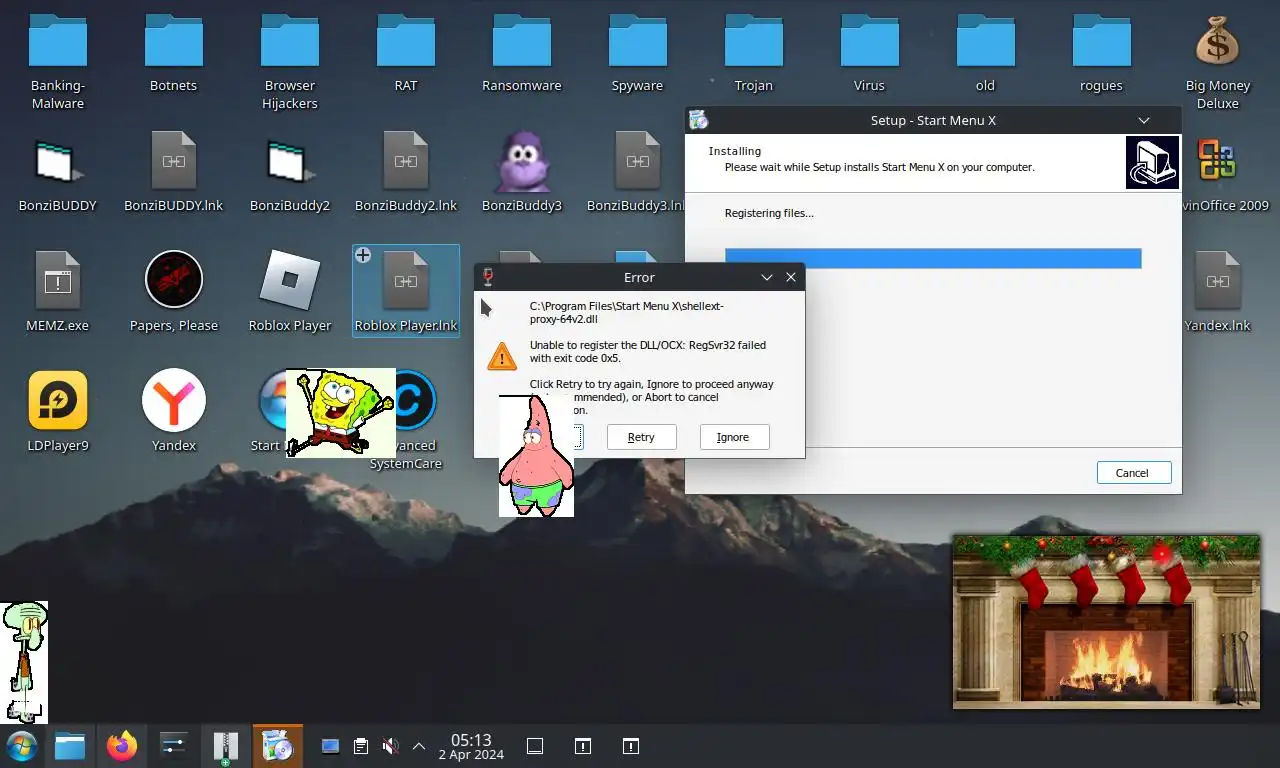Switch to the Setup installer taskbar entry
The height and width of the screenshot is (768, 1280).
tap(277, 746)
